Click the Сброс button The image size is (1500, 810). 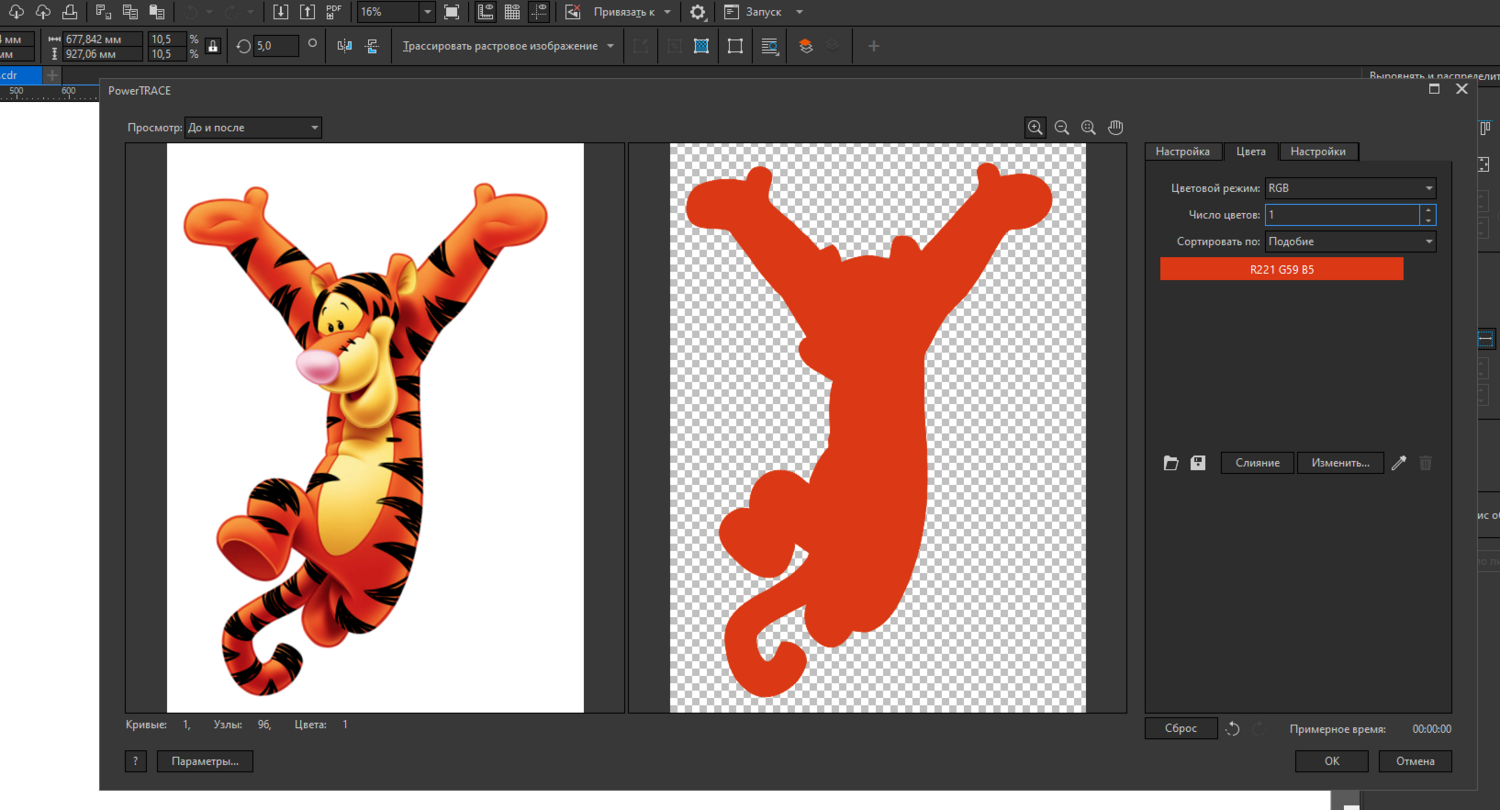(x=1181, y=729)
